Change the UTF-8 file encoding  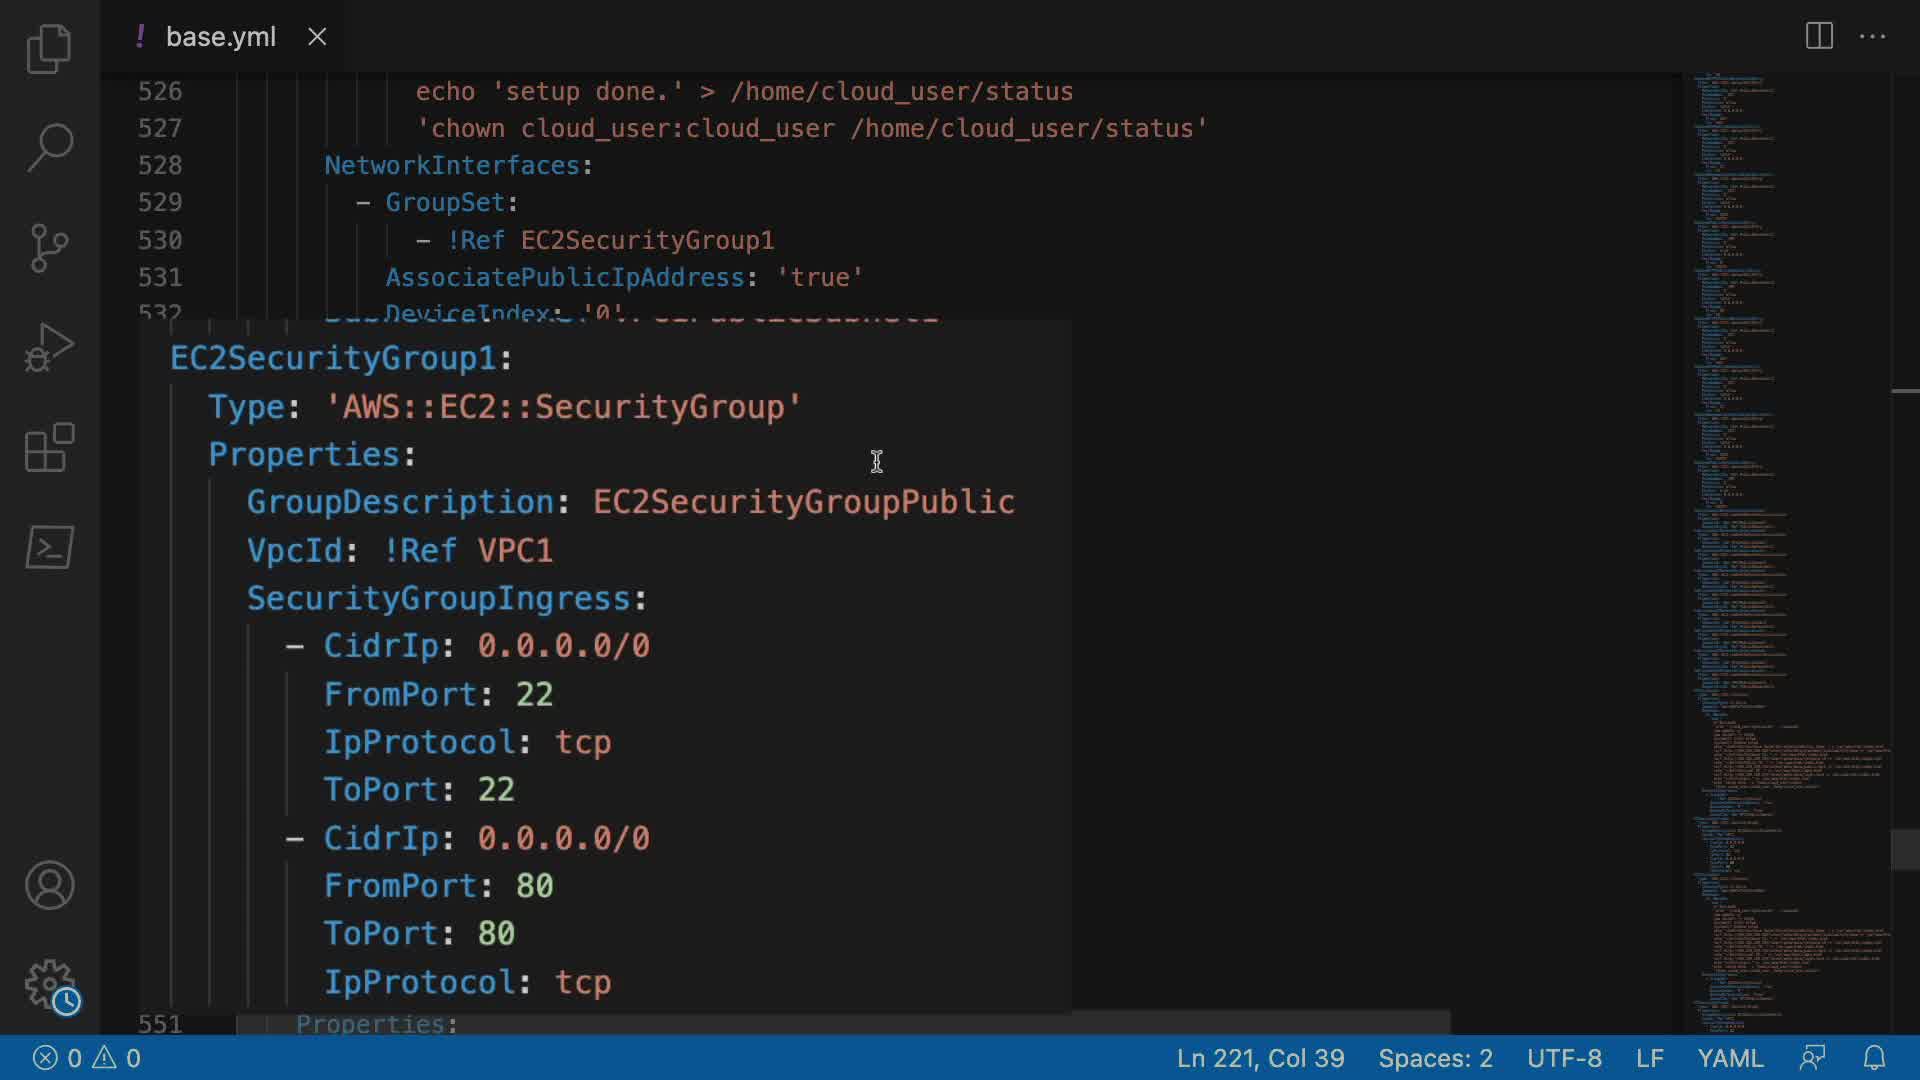[1564, 1058]
